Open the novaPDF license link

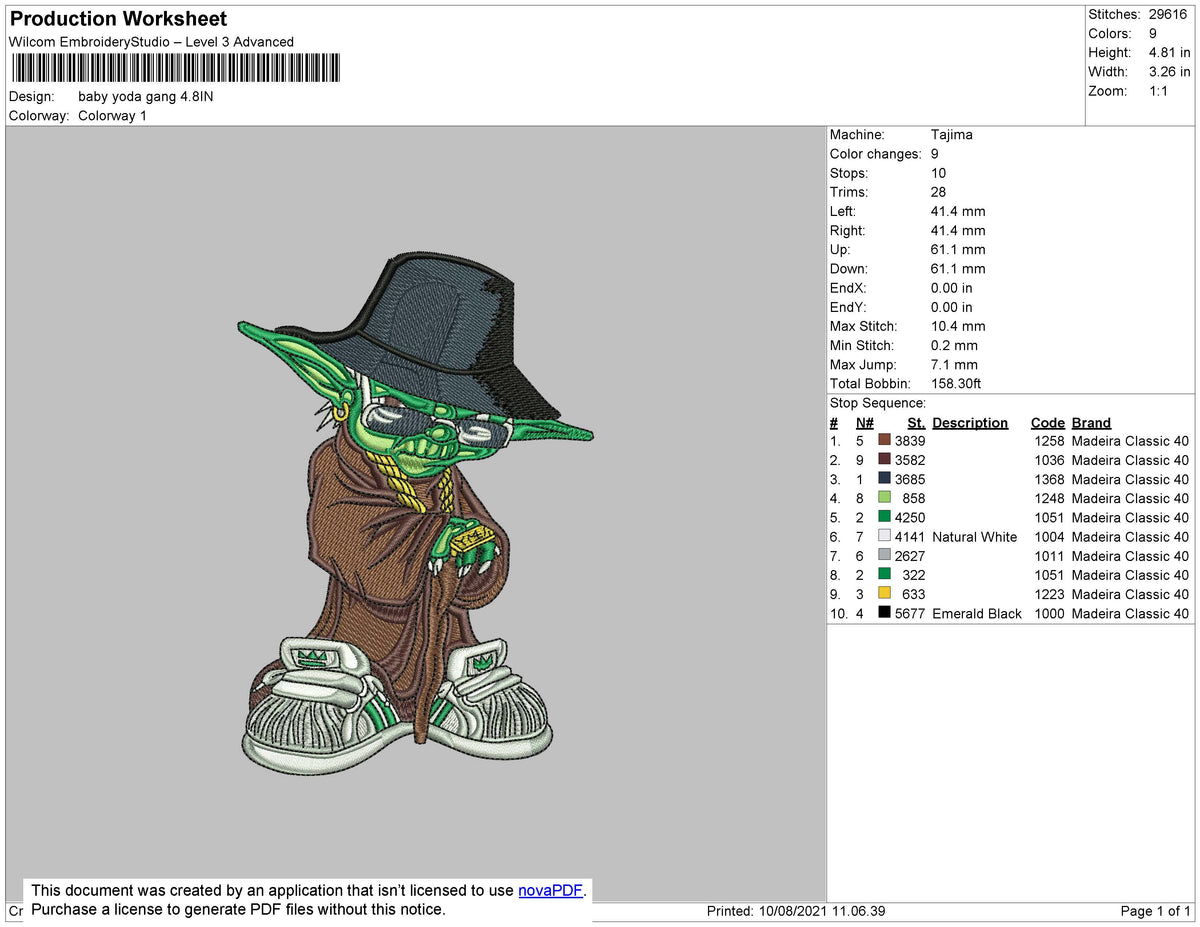click(x=549, y=890)
